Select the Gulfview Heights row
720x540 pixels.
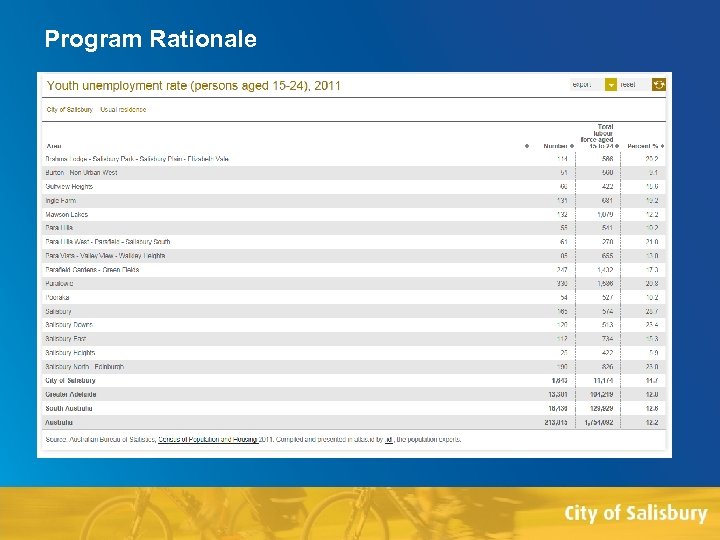354,187
